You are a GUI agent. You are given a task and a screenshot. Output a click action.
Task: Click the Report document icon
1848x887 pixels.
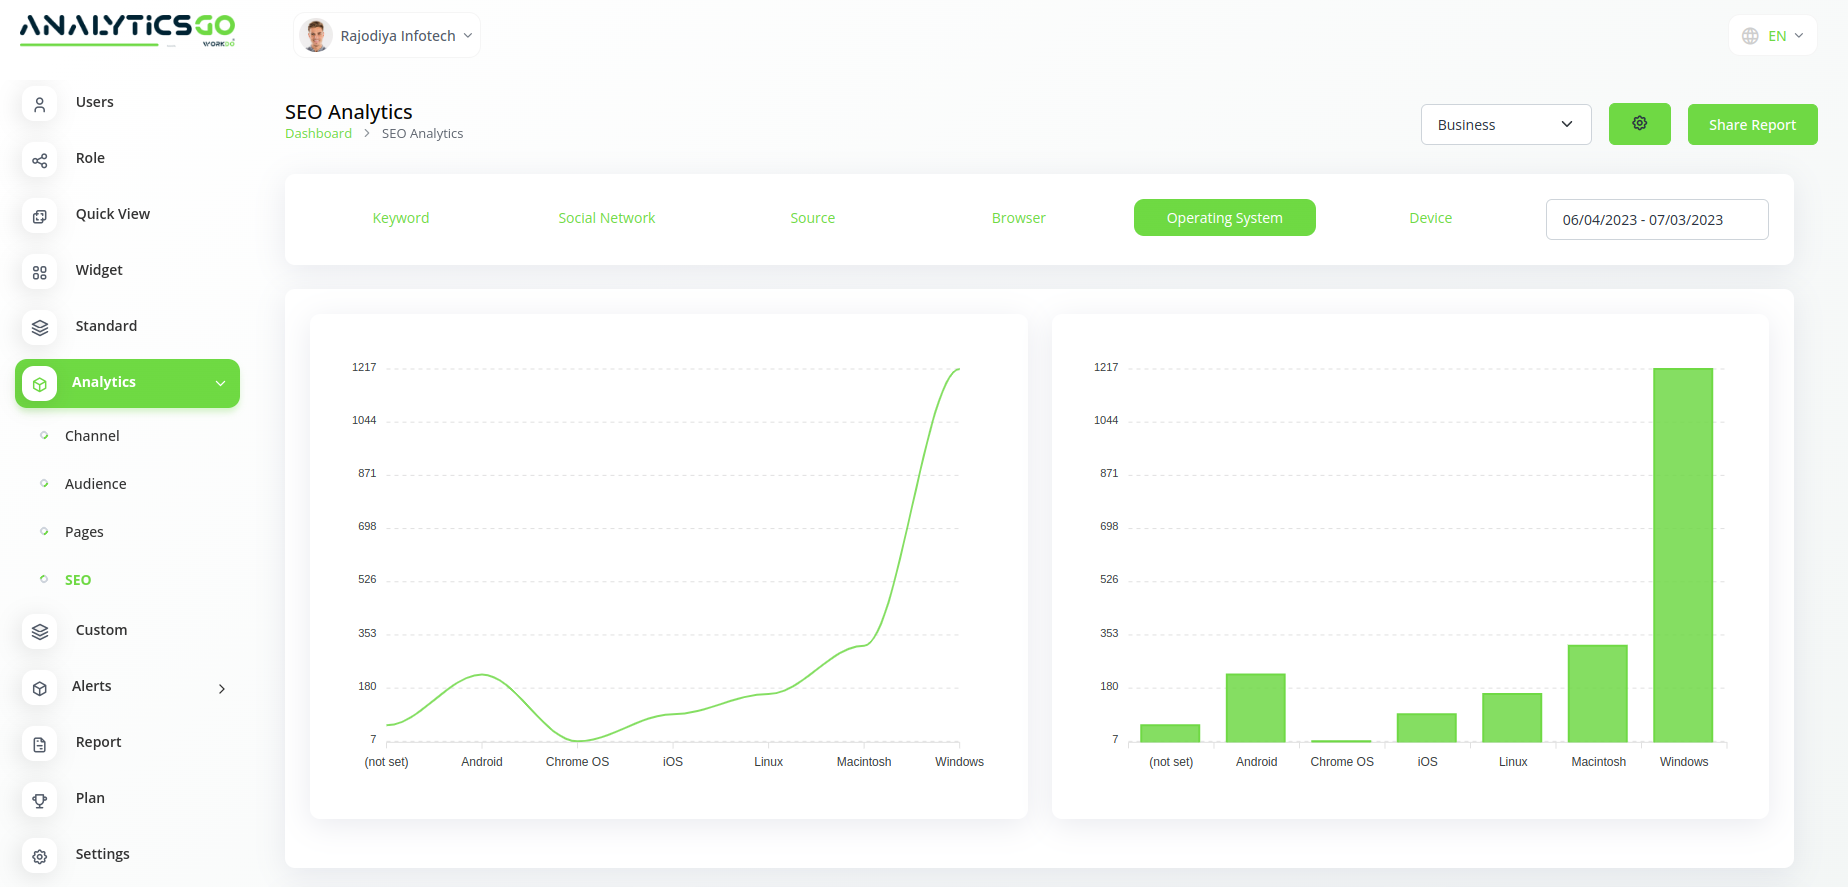[x=40, y=744]
